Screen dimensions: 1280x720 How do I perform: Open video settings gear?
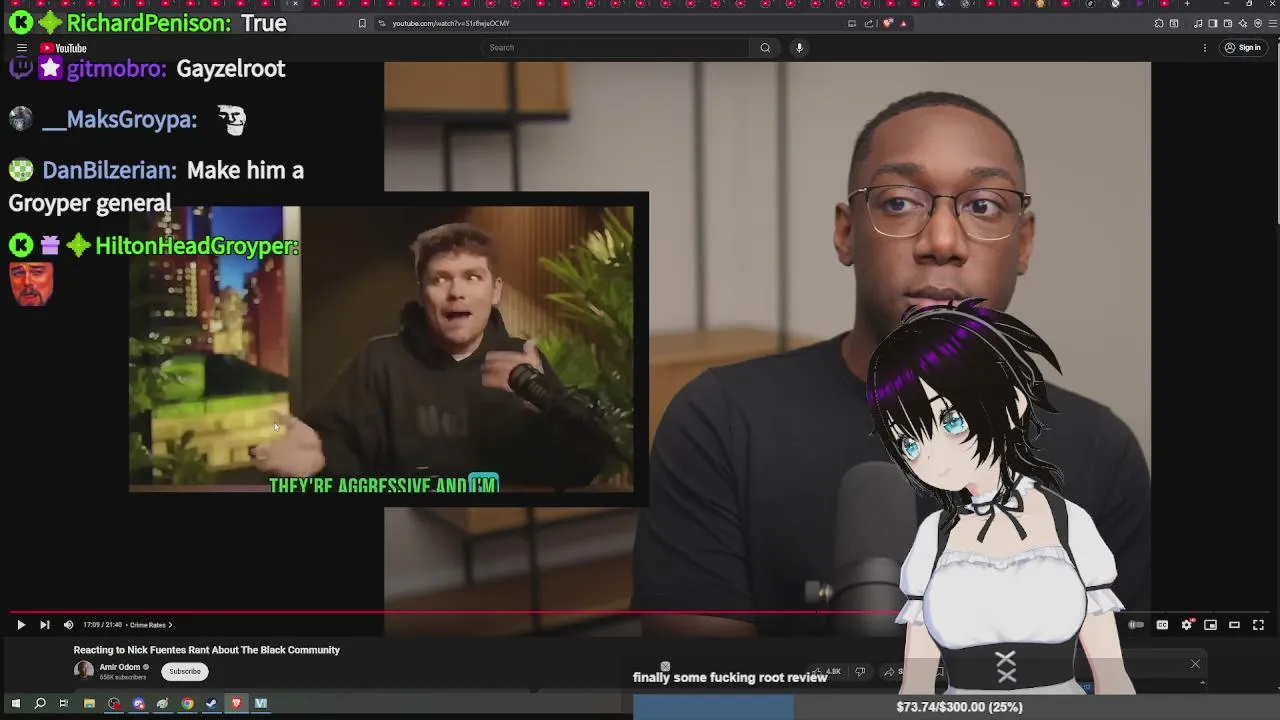coord(1187,625)
